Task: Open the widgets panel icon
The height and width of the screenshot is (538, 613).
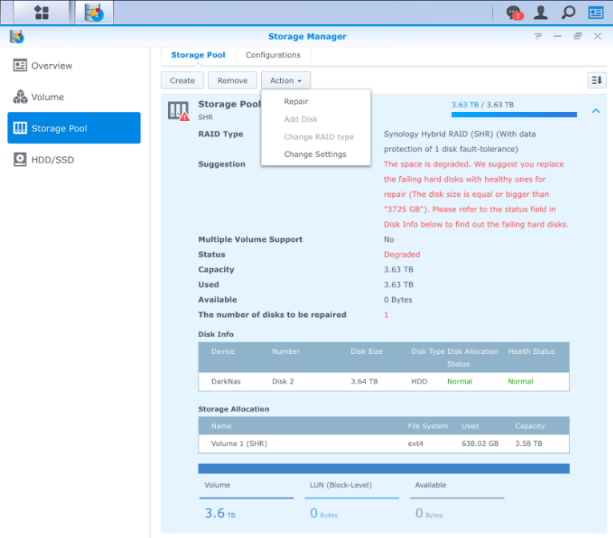Action: coord(595,13)
